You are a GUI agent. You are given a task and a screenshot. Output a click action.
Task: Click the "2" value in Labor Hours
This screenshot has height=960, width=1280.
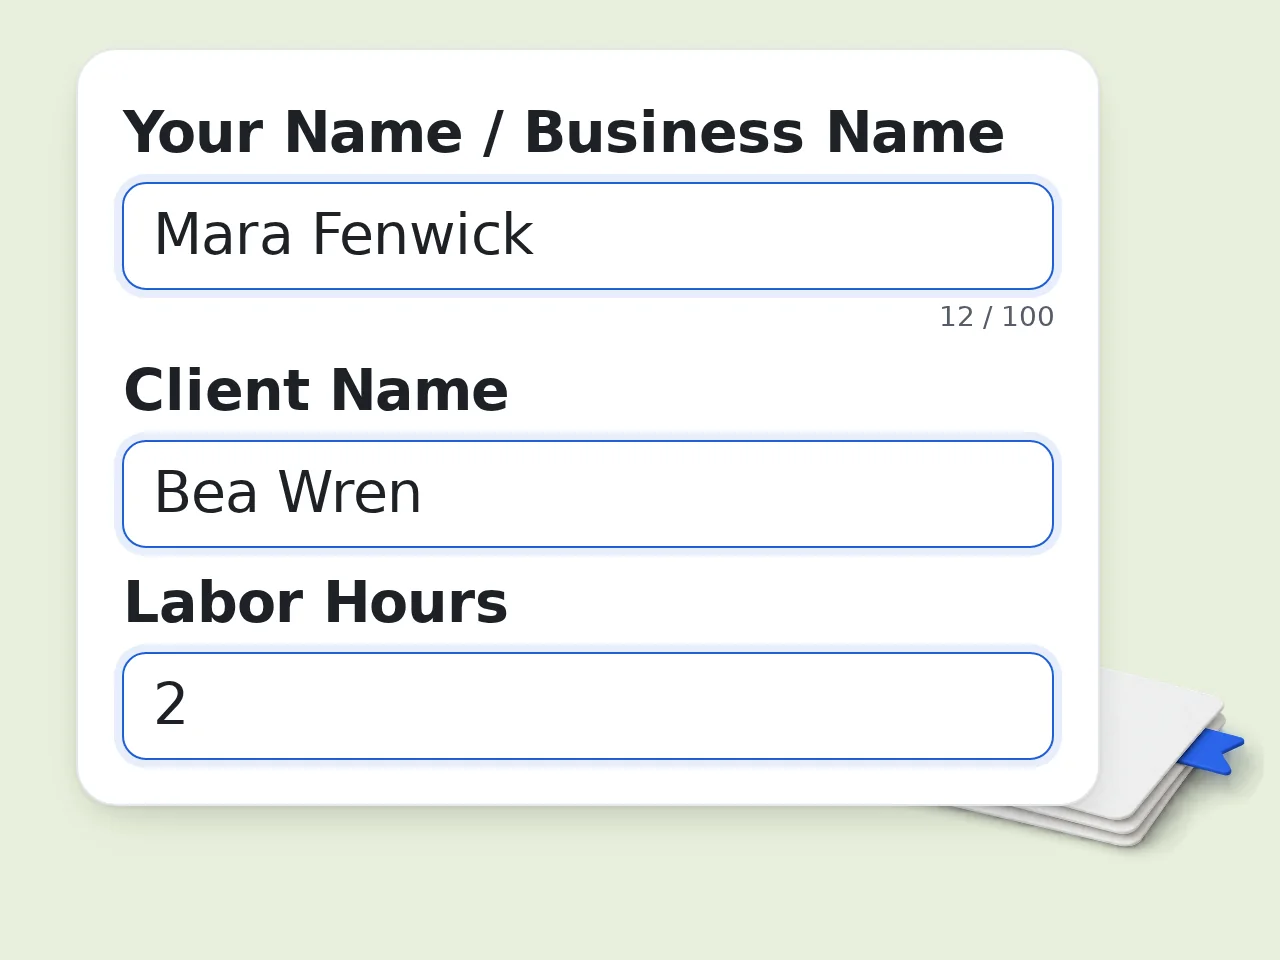pos(170,705)
